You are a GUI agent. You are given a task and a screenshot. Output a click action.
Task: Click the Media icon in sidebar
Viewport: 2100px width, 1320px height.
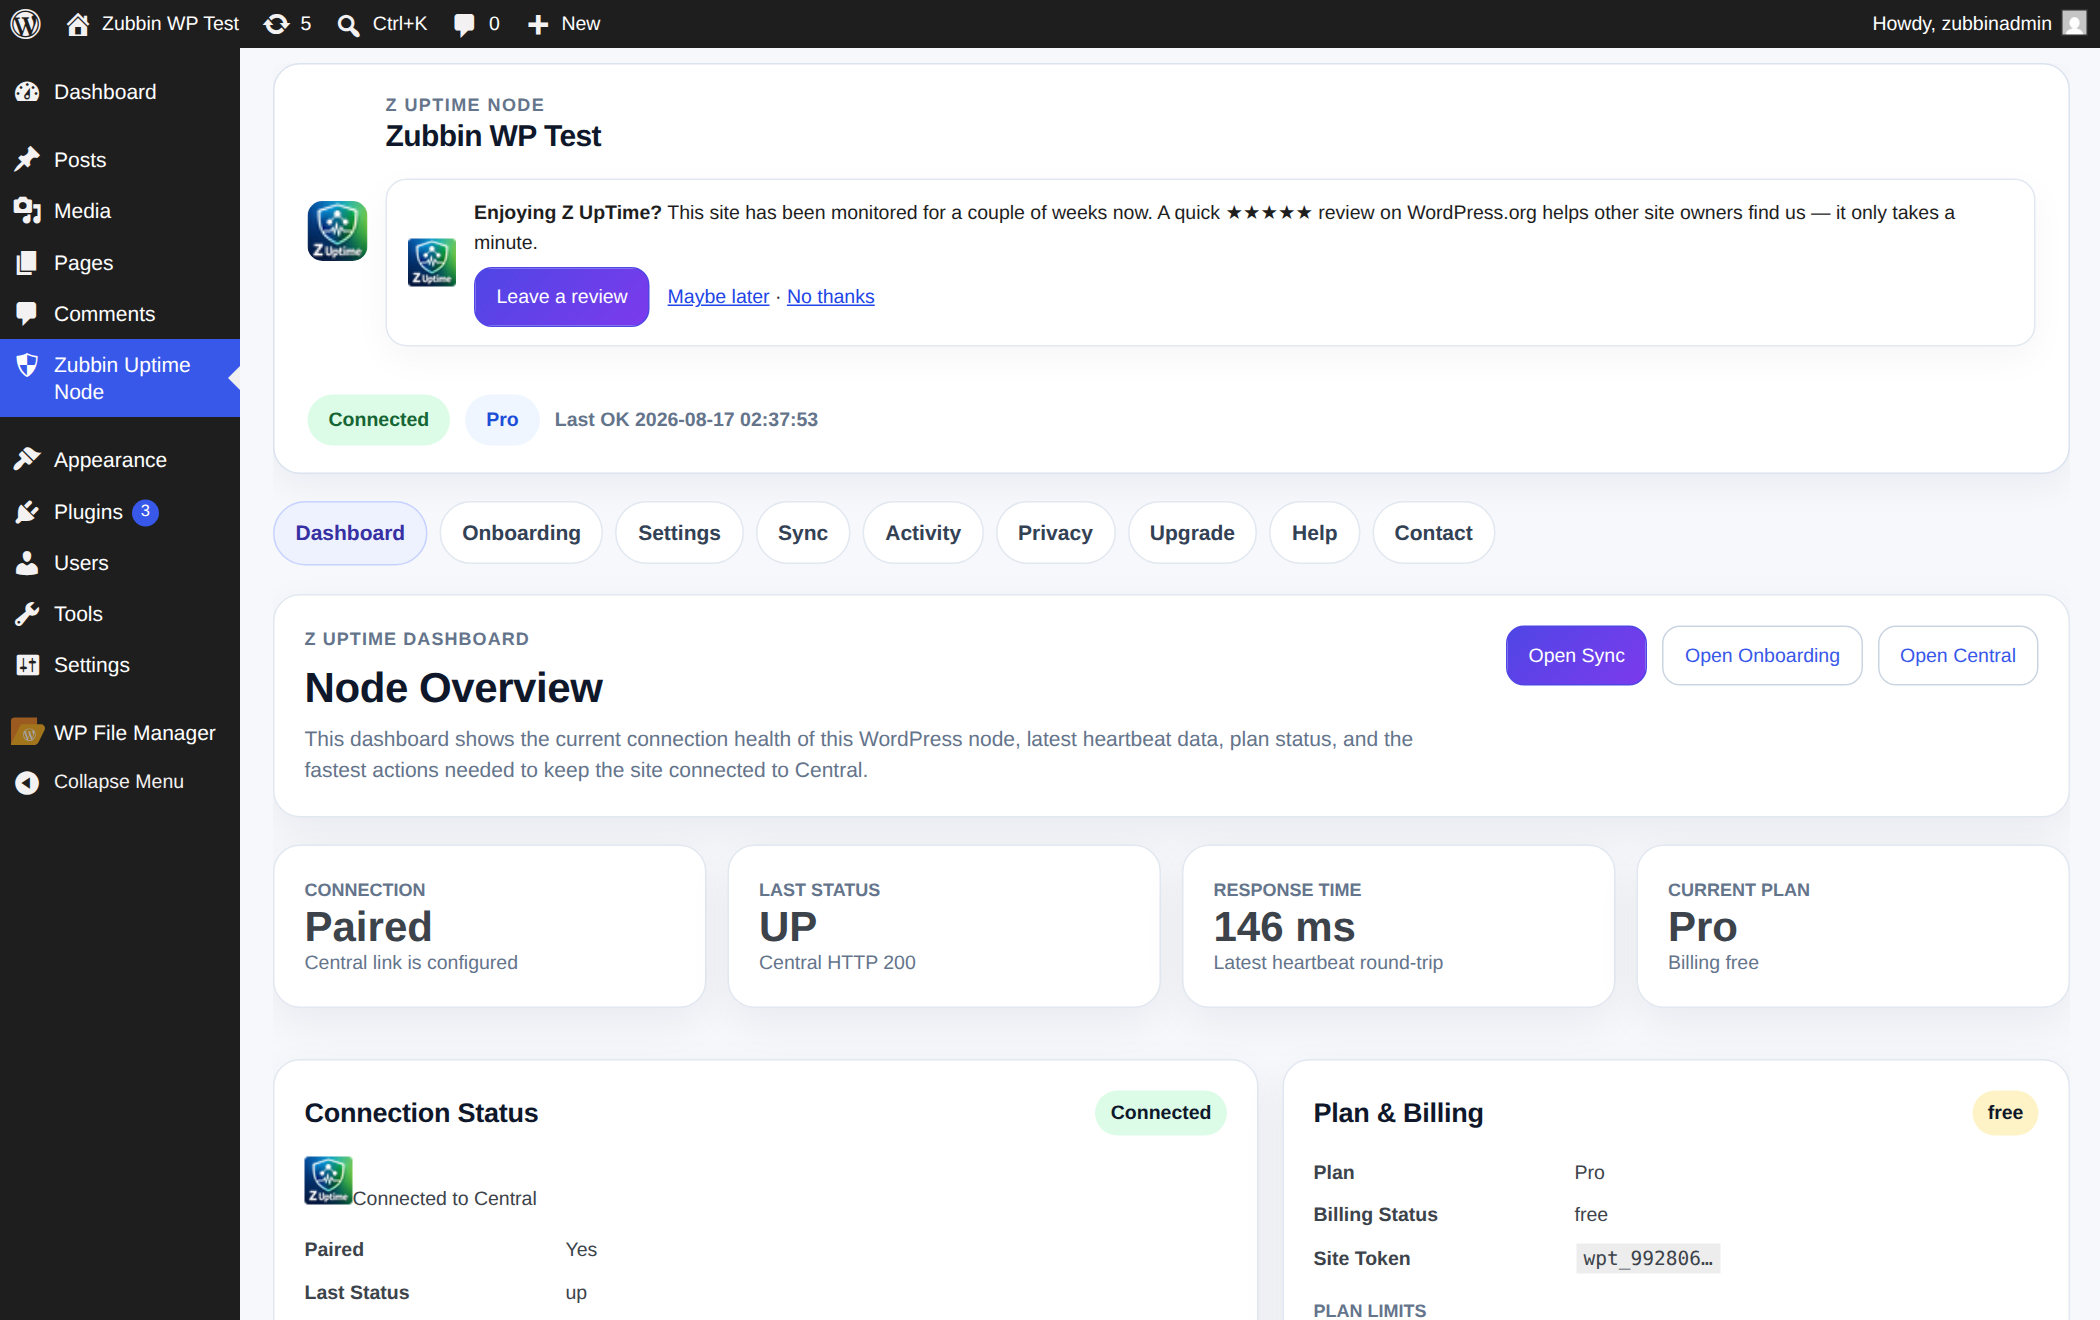click(x=27, y=211)
